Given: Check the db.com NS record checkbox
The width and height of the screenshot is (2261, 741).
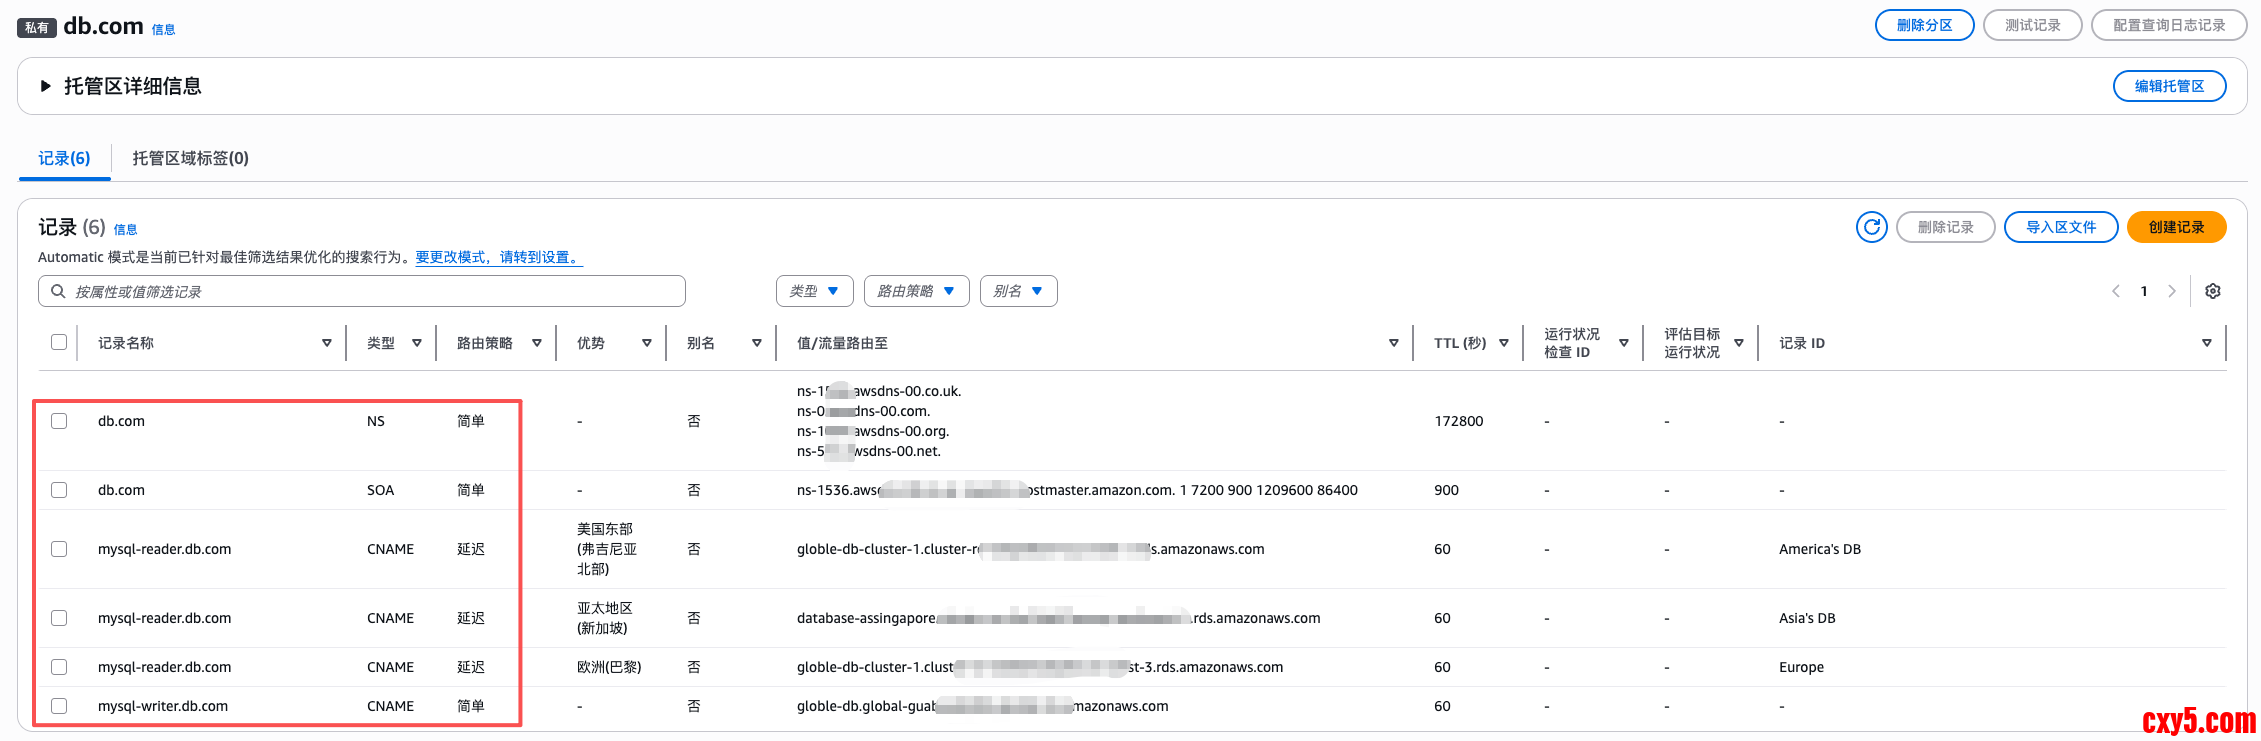Looking at the screenshot, I should [59, 421].
